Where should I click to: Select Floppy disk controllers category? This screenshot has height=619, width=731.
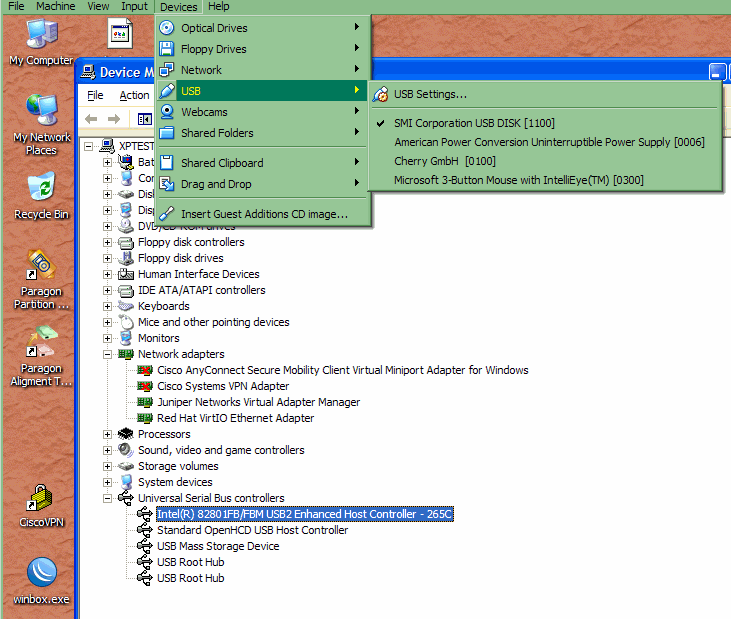click(191, 242)
